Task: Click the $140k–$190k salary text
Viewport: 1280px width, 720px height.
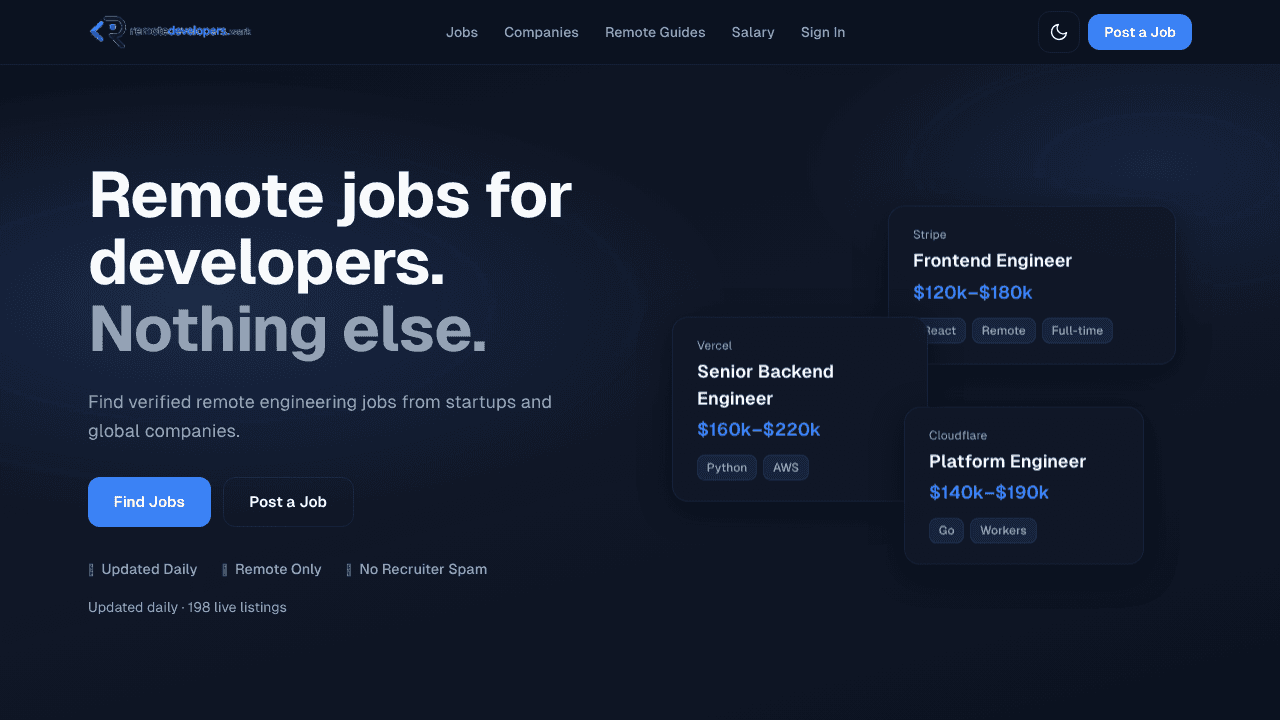Action: (988, 492)
